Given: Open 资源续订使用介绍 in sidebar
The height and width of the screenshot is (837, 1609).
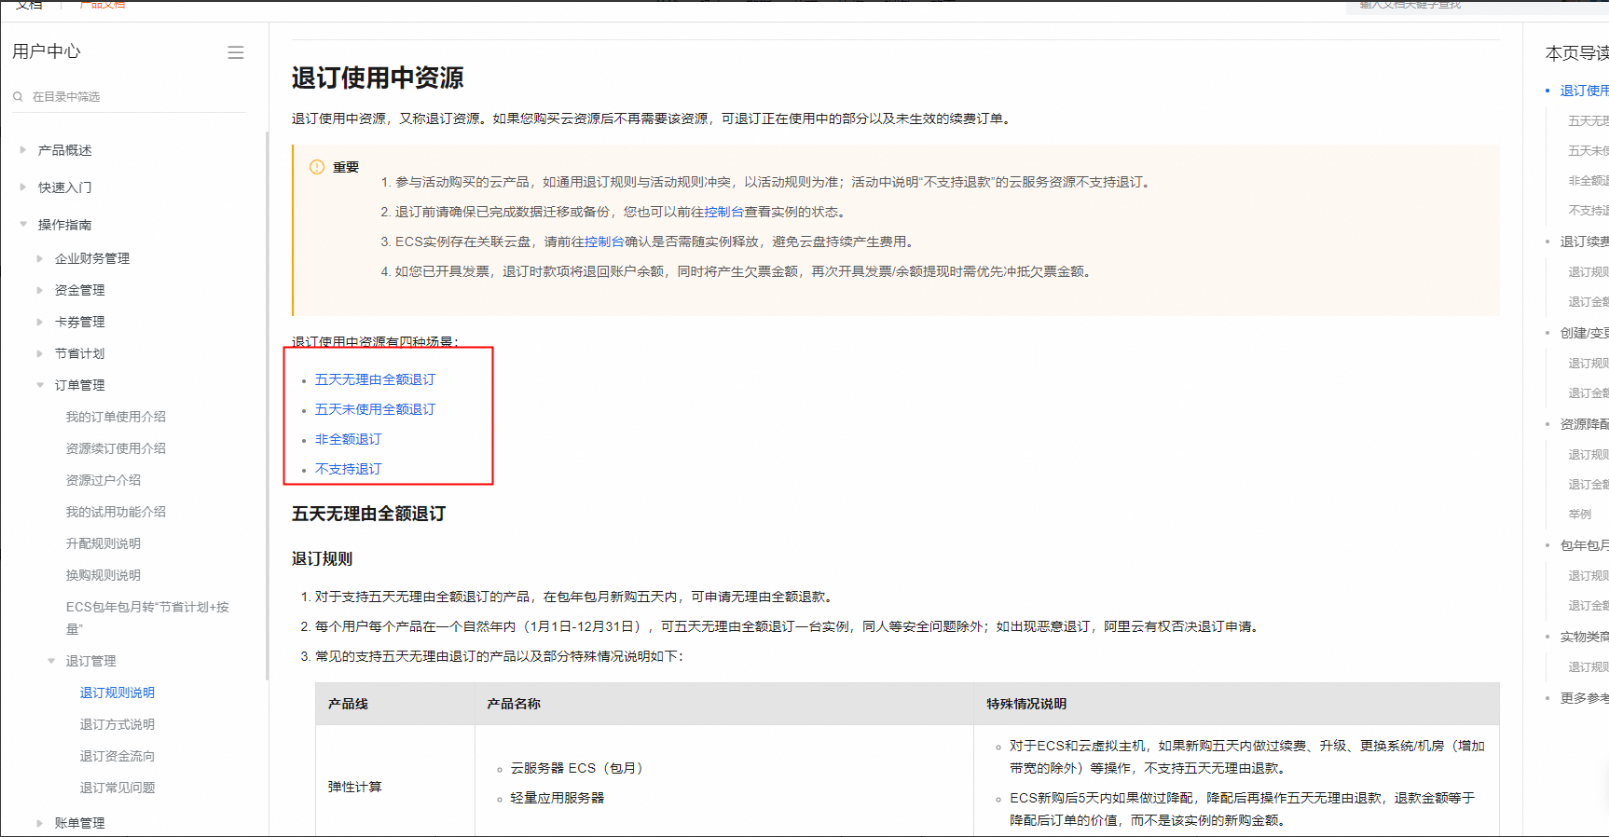Looking at the screenshot, I should [x=116, y=449].
